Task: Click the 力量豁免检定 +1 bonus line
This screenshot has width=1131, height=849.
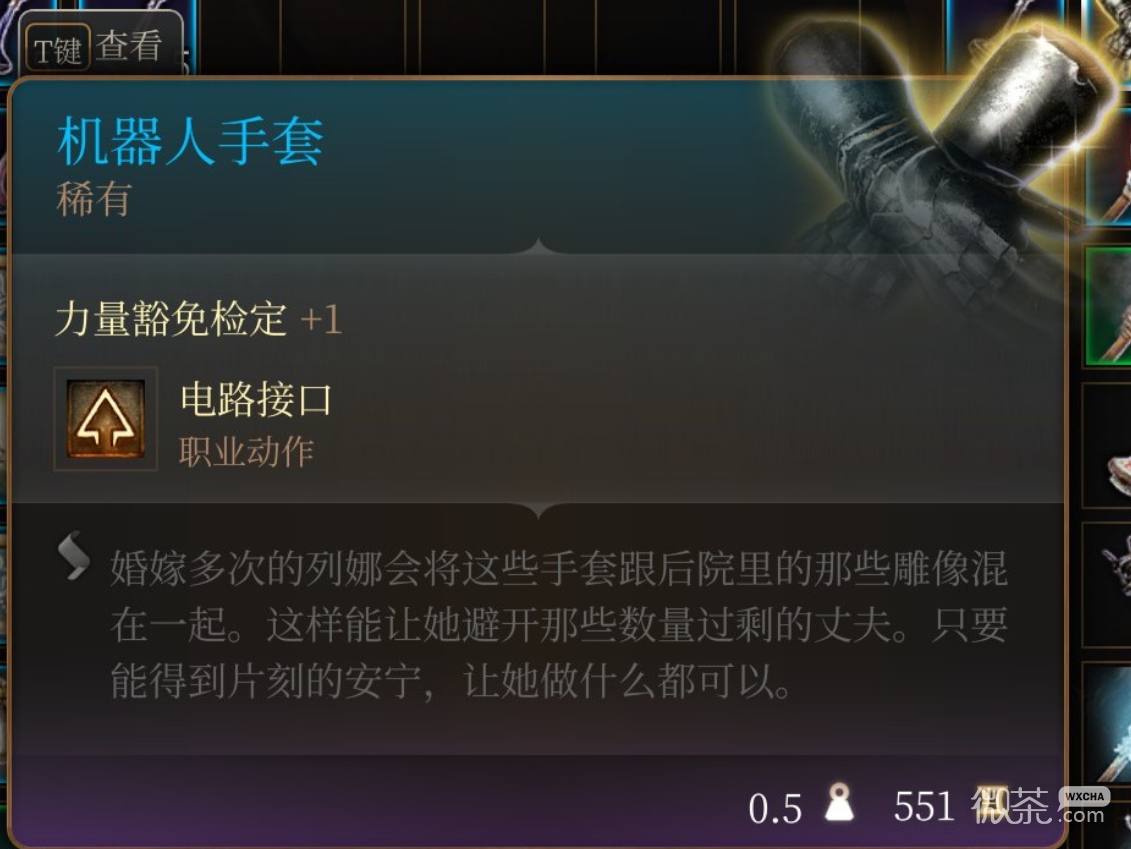Action: tap(198, 319)
